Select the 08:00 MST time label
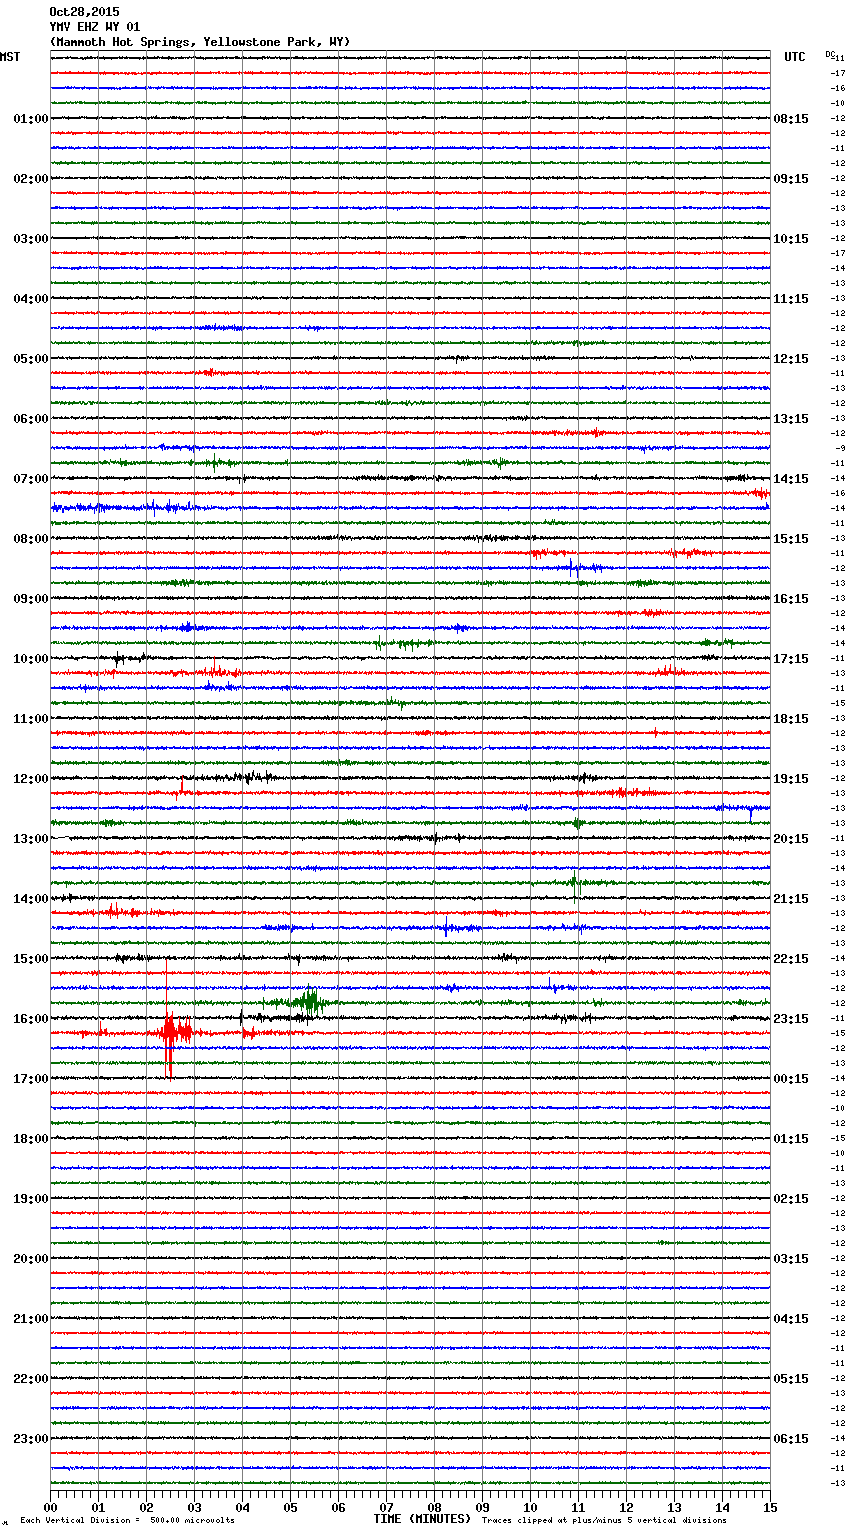Image resolution: width=850 pixels, height=1534 pixels. click(x=31, y=539)
